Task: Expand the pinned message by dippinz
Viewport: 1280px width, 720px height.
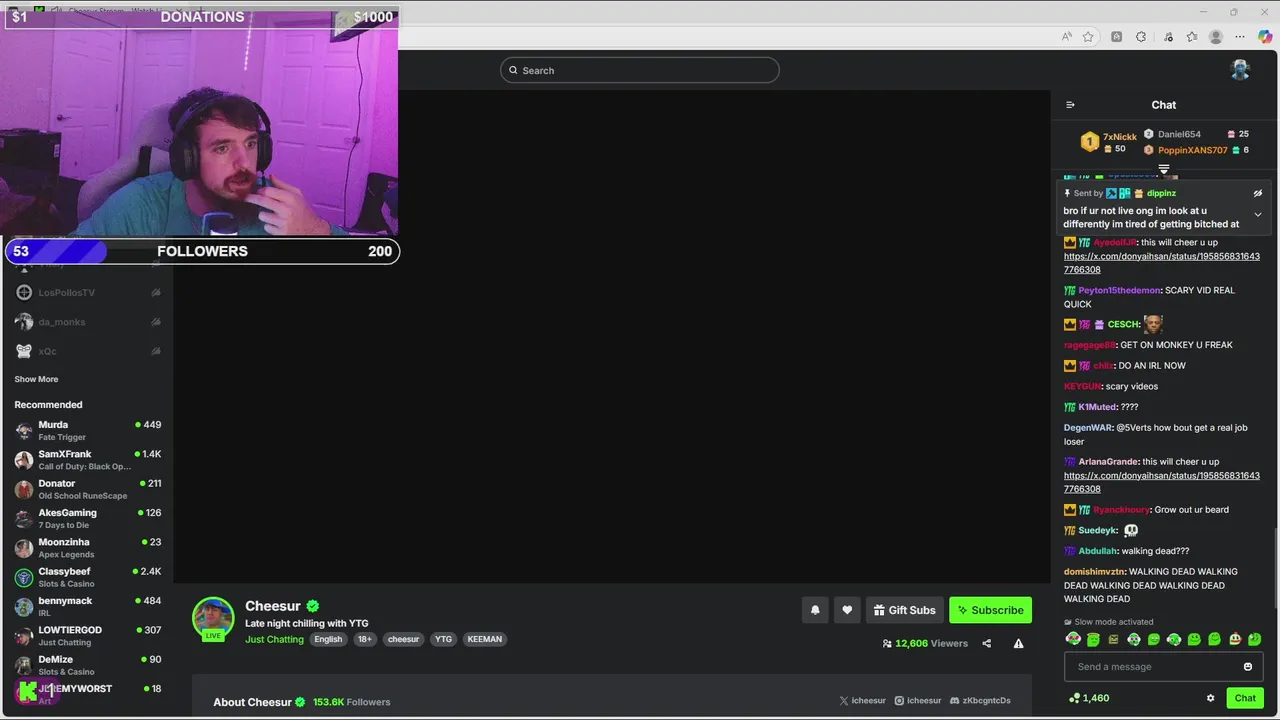Action: [x=1258, y=215]
